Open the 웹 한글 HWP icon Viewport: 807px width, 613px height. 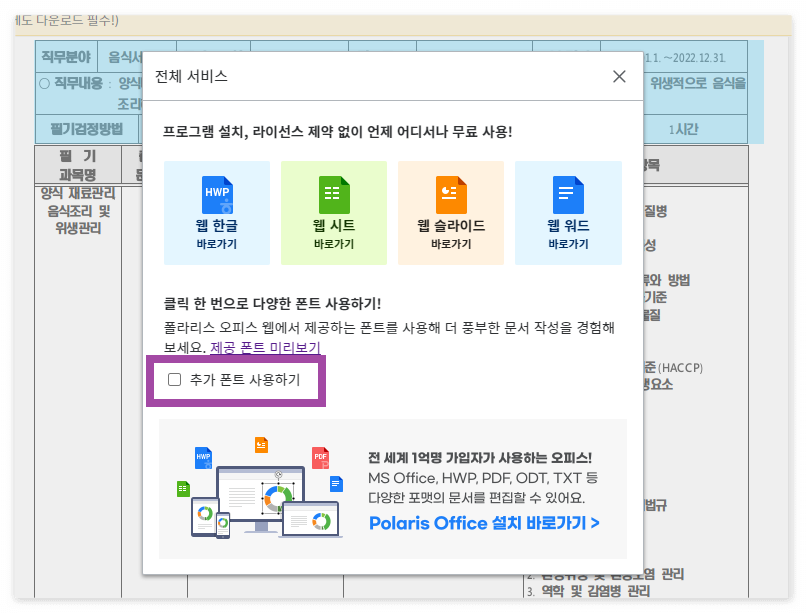(x=217, y=195)
